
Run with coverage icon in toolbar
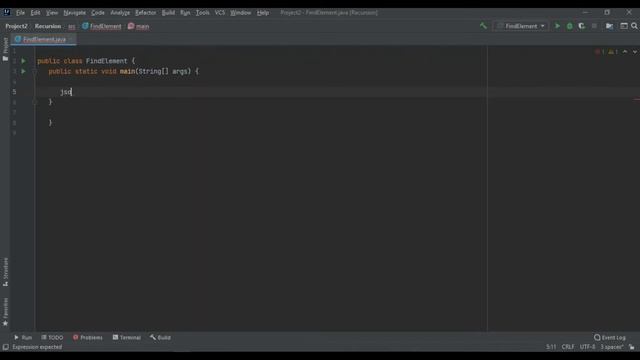tap(582, 26)
